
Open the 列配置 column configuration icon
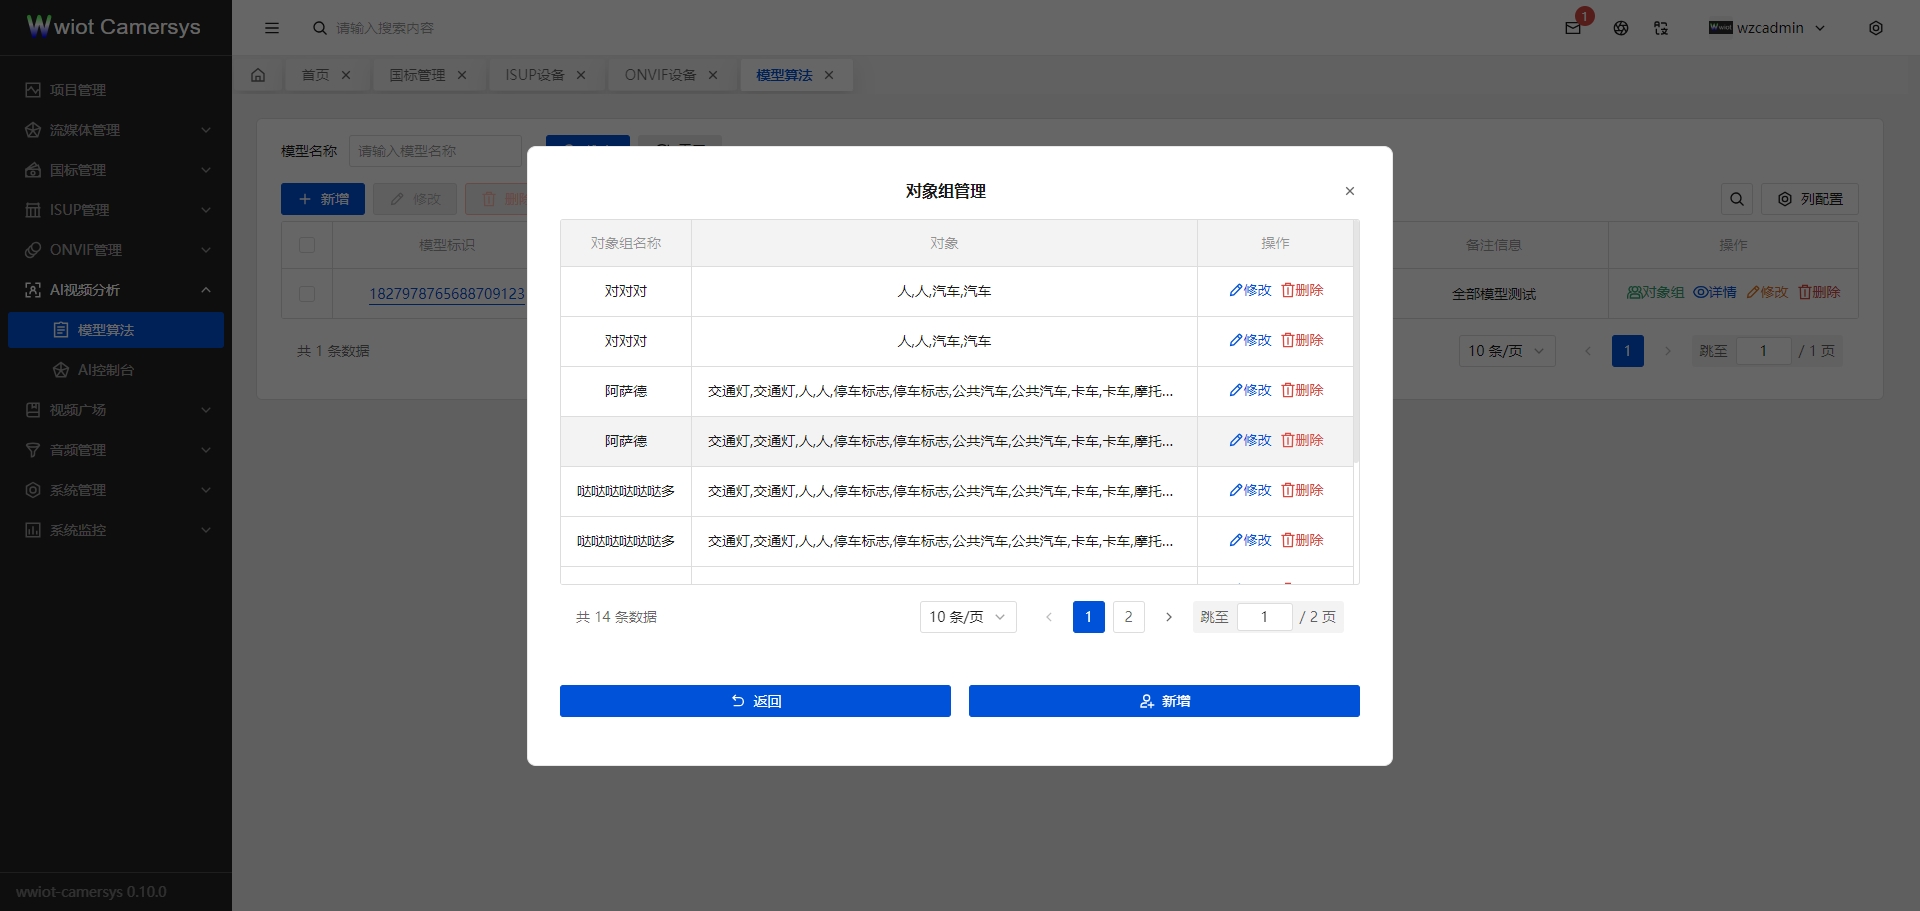coord(1810,199)
